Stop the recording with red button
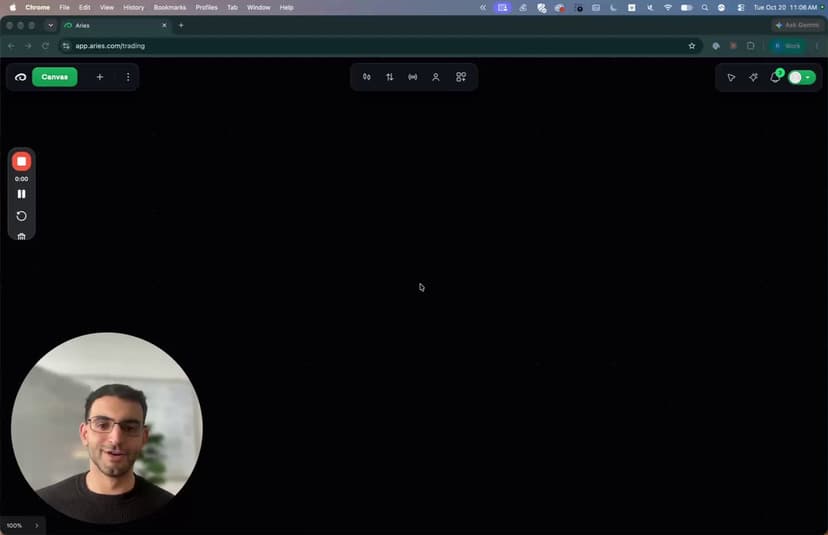 pyautogui.click(x=22, y=162)
